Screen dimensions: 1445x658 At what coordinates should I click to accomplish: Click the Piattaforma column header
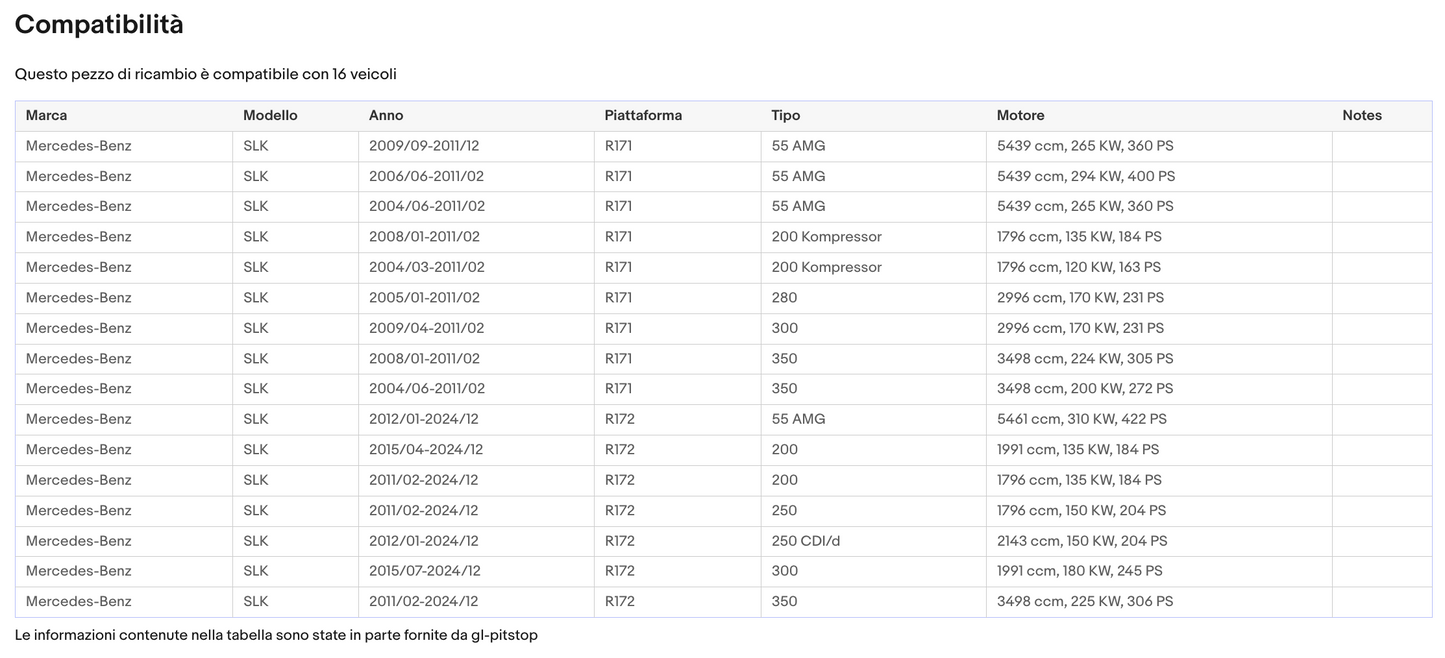643,116
